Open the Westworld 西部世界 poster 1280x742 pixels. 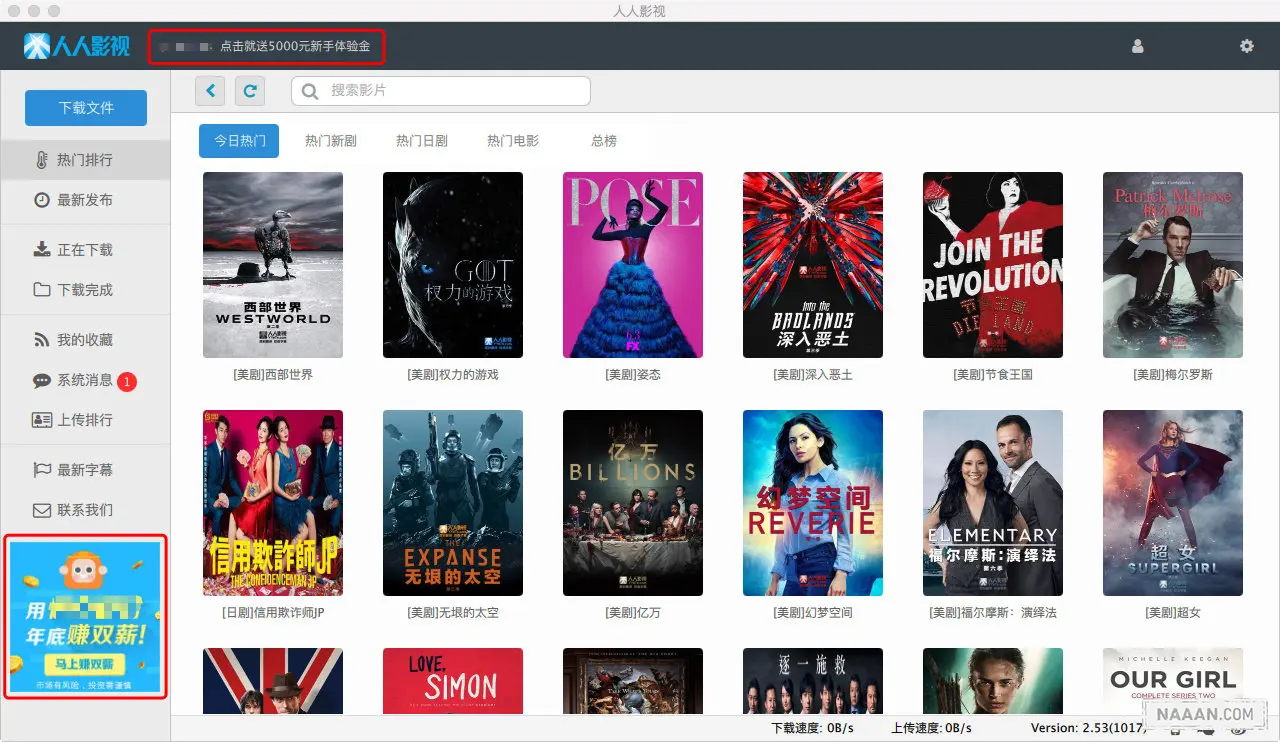click(x=273, y=265)
